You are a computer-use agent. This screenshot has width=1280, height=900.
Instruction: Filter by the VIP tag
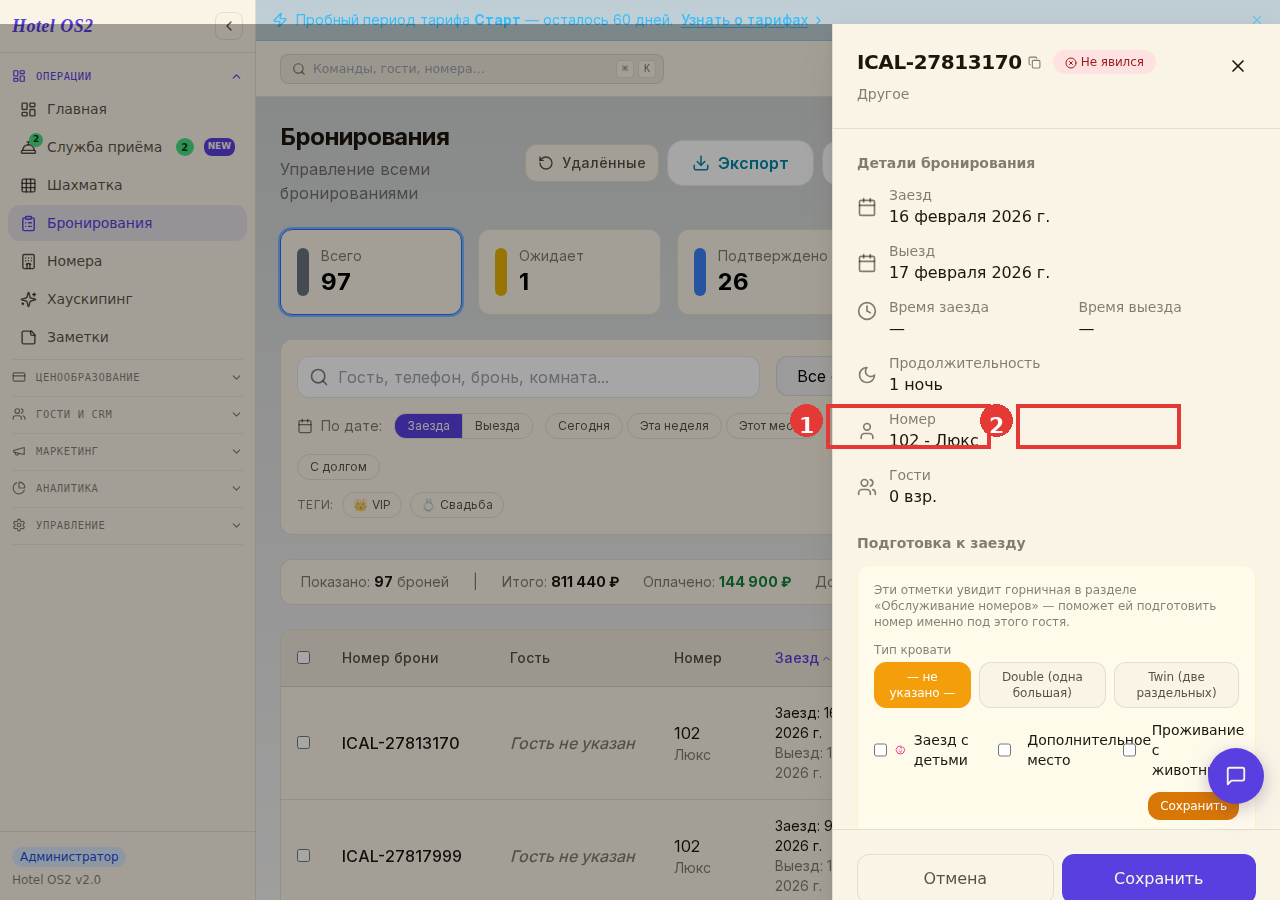(x=372, y=505)
